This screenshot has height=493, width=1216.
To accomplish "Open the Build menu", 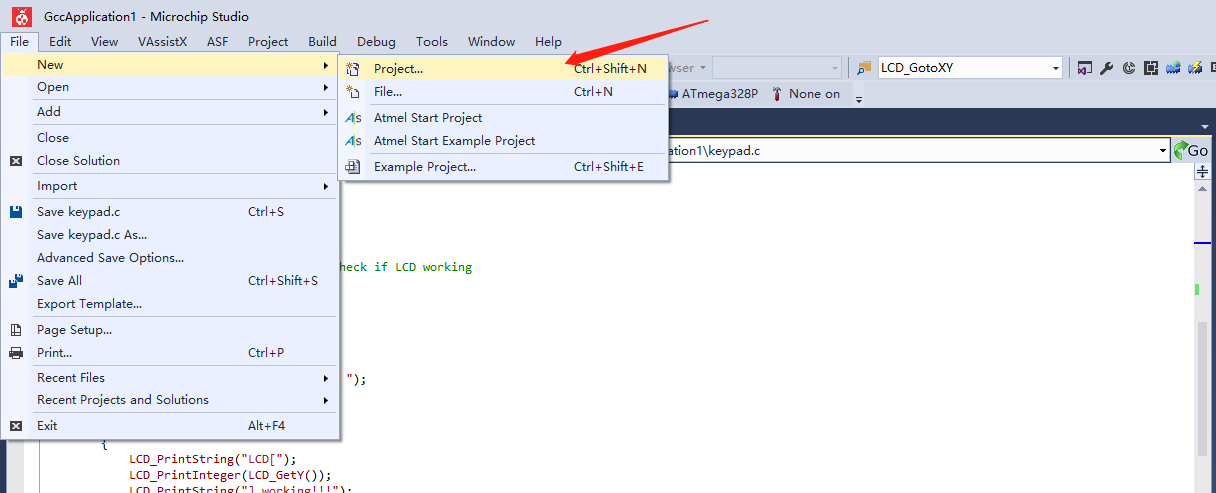I will point(322,41).
